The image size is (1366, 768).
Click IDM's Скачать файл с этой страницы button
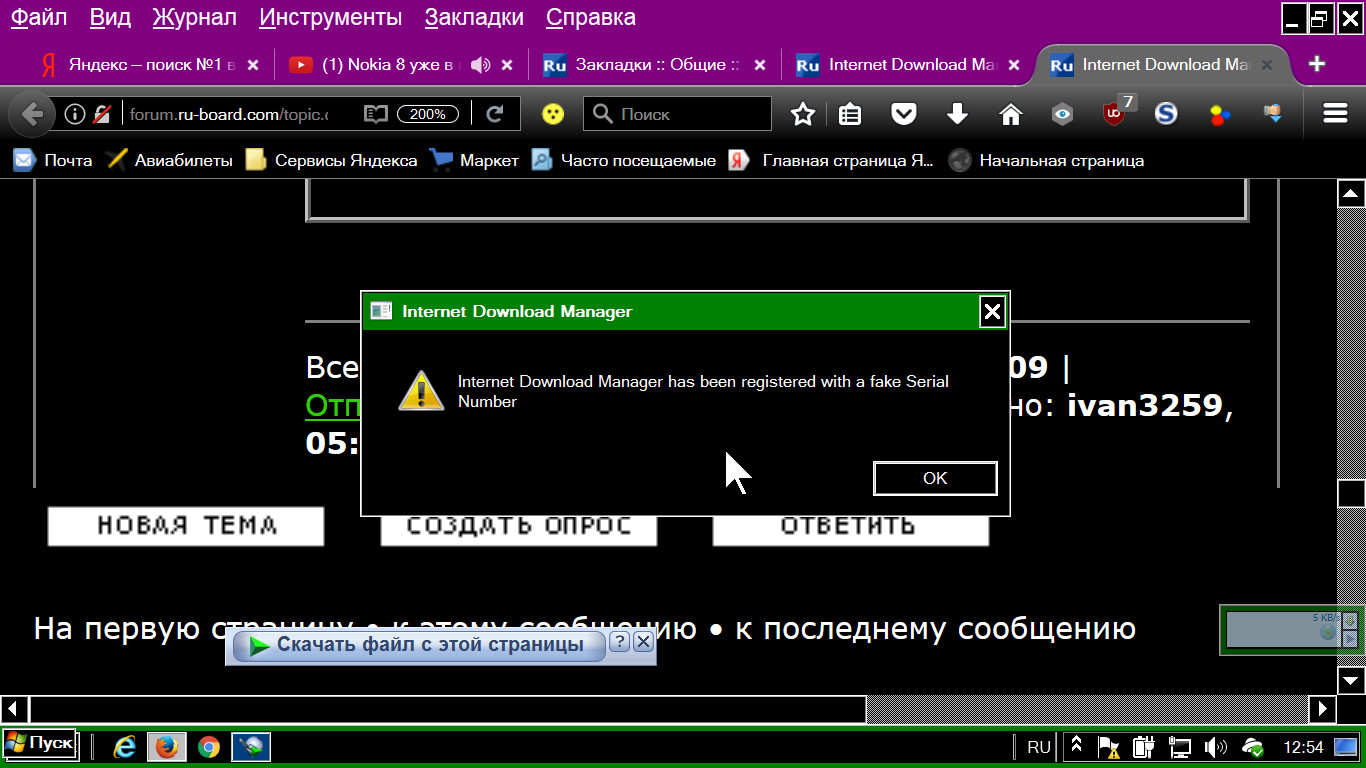(x=419, y=646)
